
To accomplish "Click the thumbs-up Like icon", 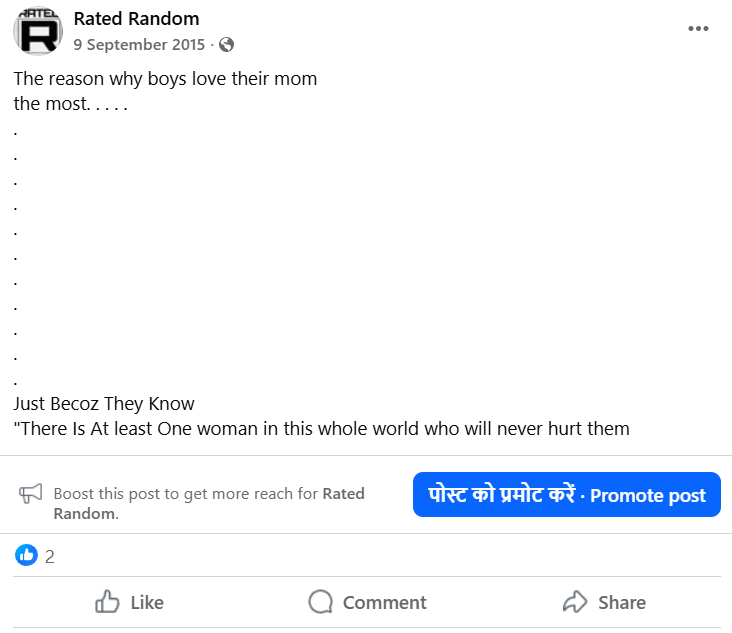I will click(107, 602).
